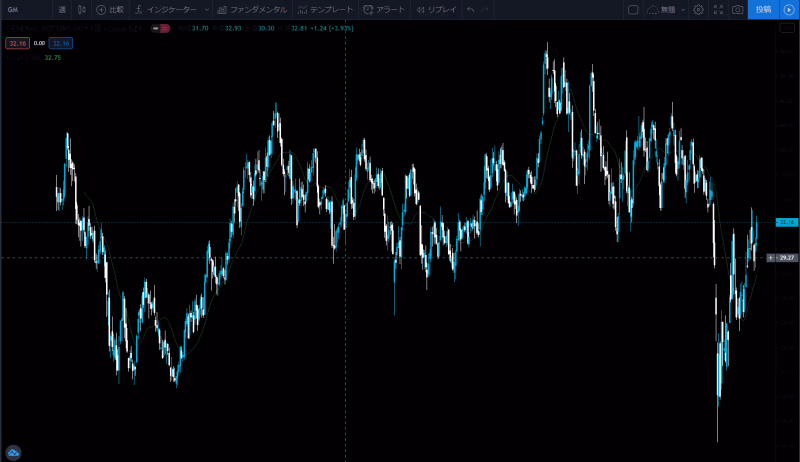This screenshot has width=800, height=462.
Task: Click the compare (比較) symbol button
Action: coord(110,9)
